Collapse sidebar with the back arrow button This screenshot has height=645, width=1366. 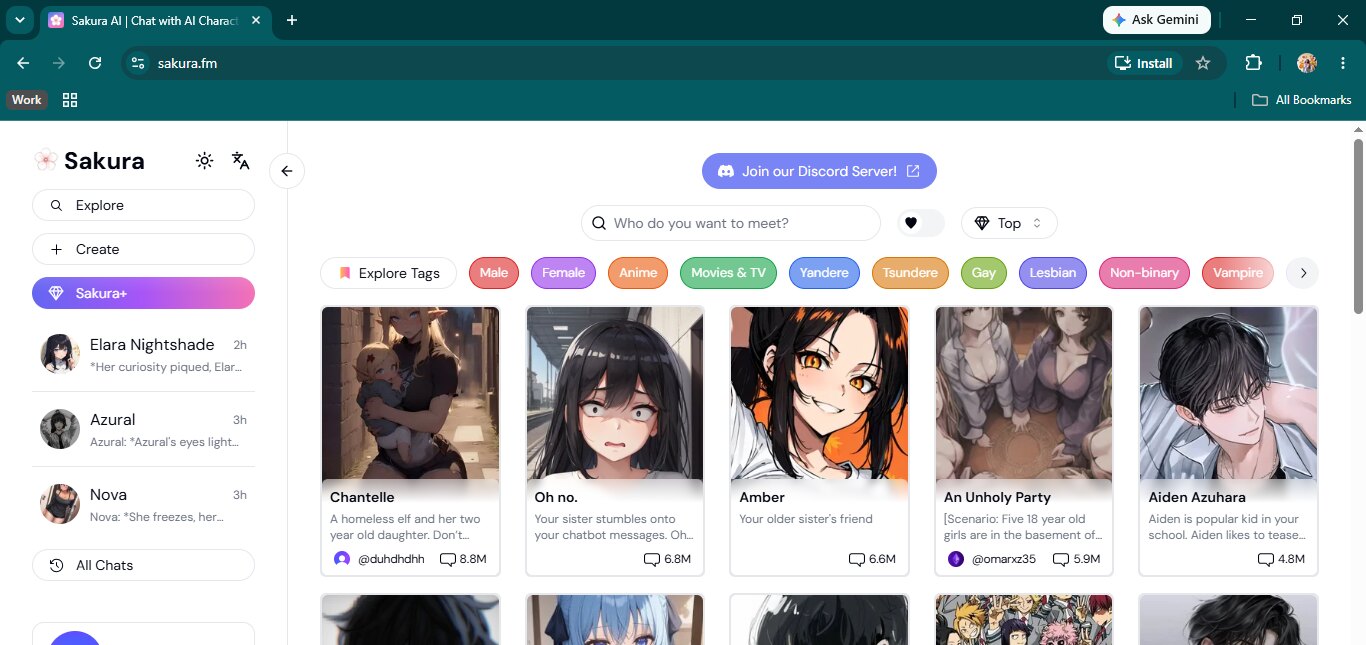[287, 171]
